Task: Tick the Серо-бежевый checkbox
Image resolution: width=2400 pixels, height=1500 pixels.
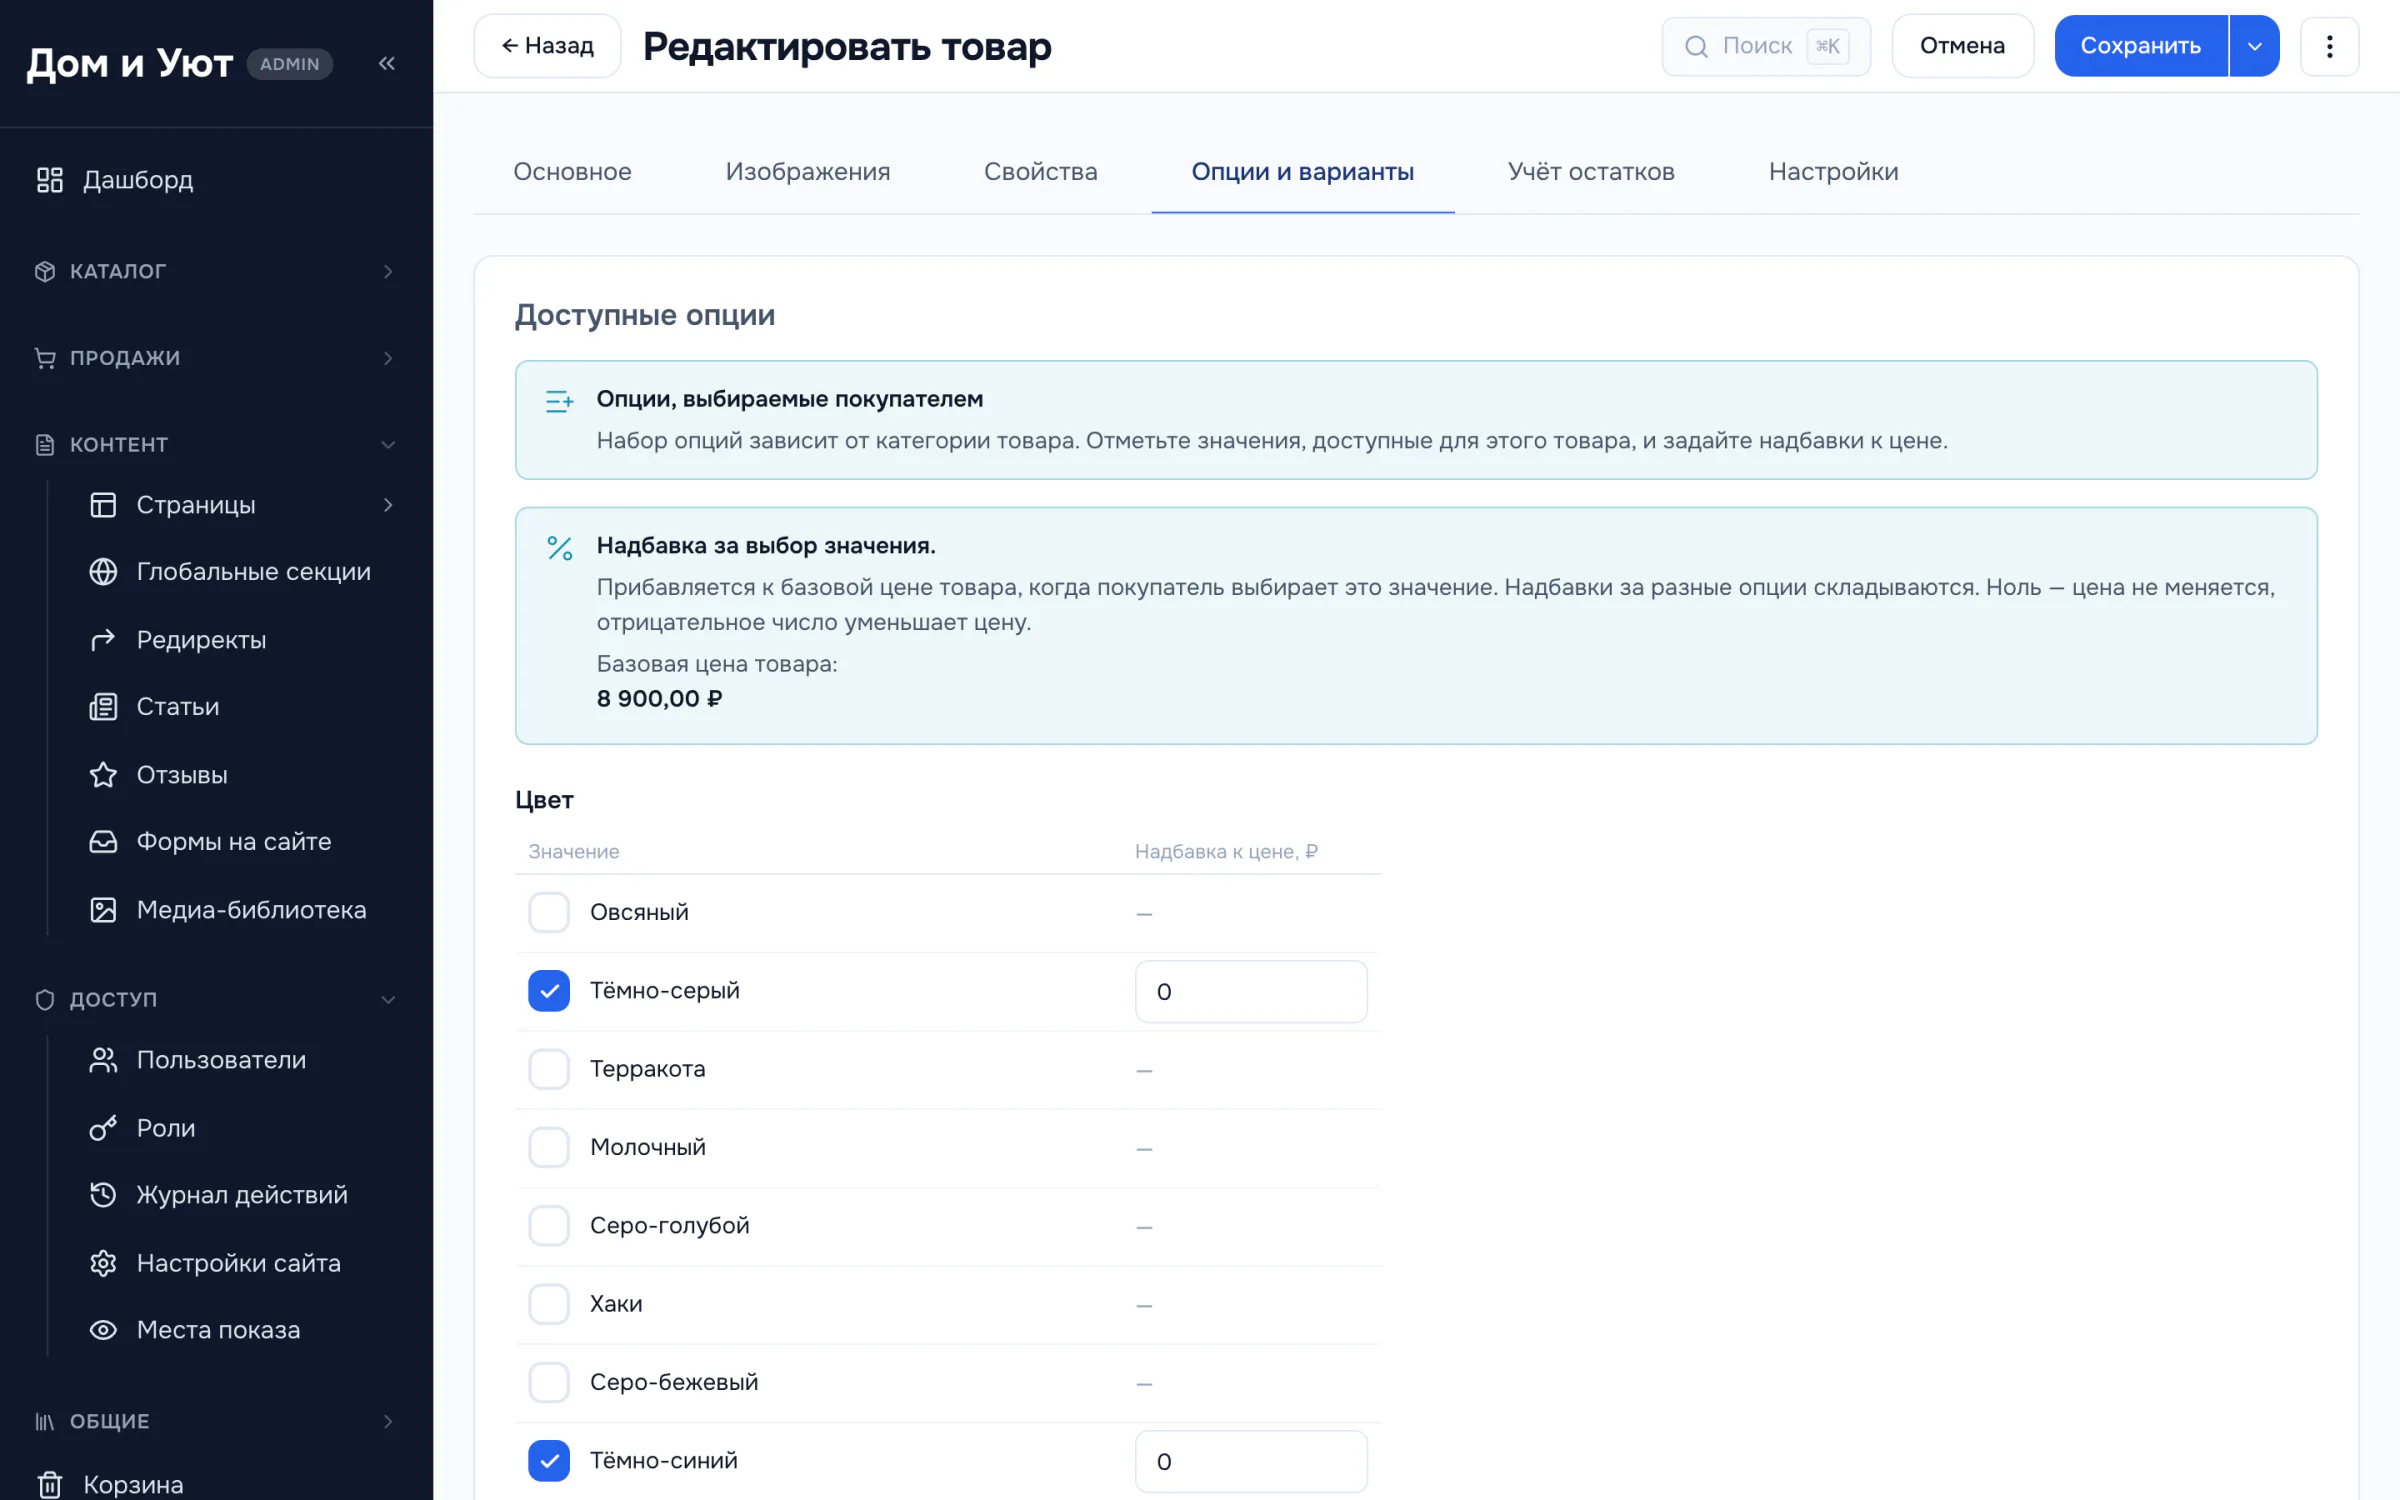Action: pyautogui.click(x=549, y=1381)
